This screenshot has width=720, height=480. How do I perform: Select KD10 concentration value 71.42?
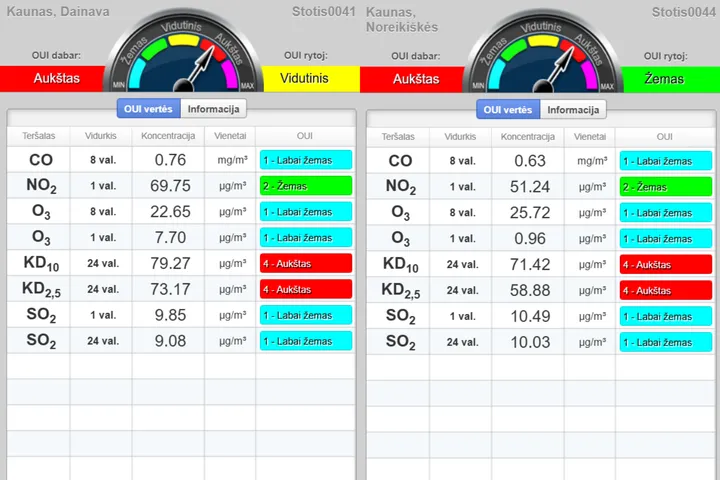[530, 264]
